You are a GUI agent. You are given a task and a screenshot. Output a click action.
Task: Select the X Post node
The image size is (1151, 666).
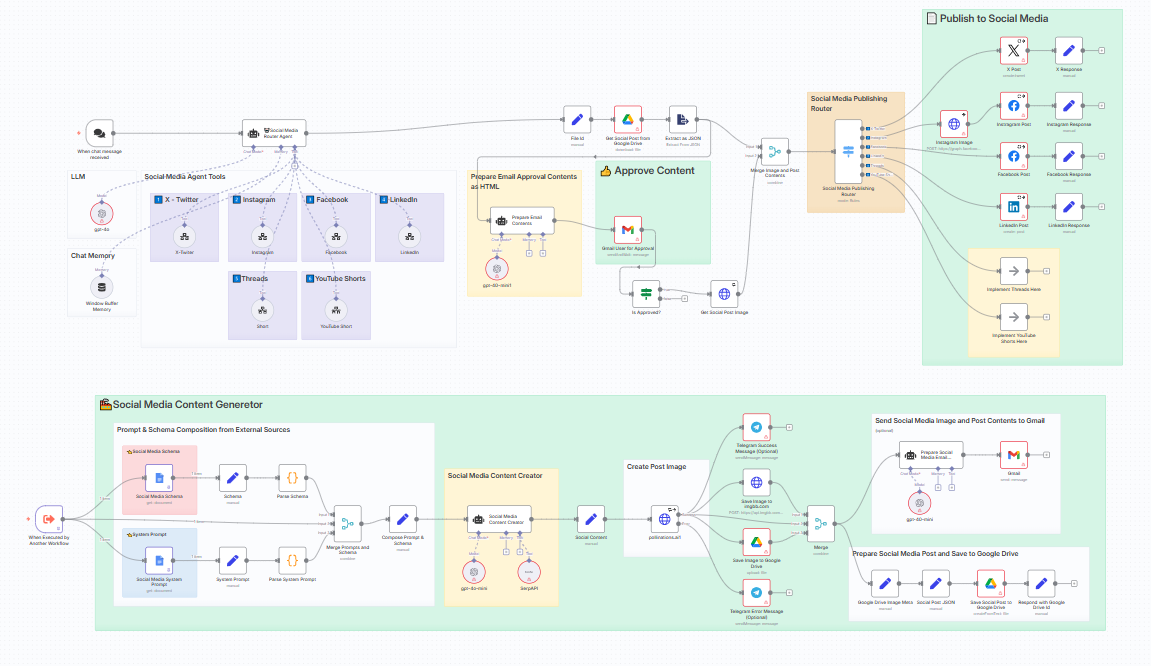tap(1014, 50)
